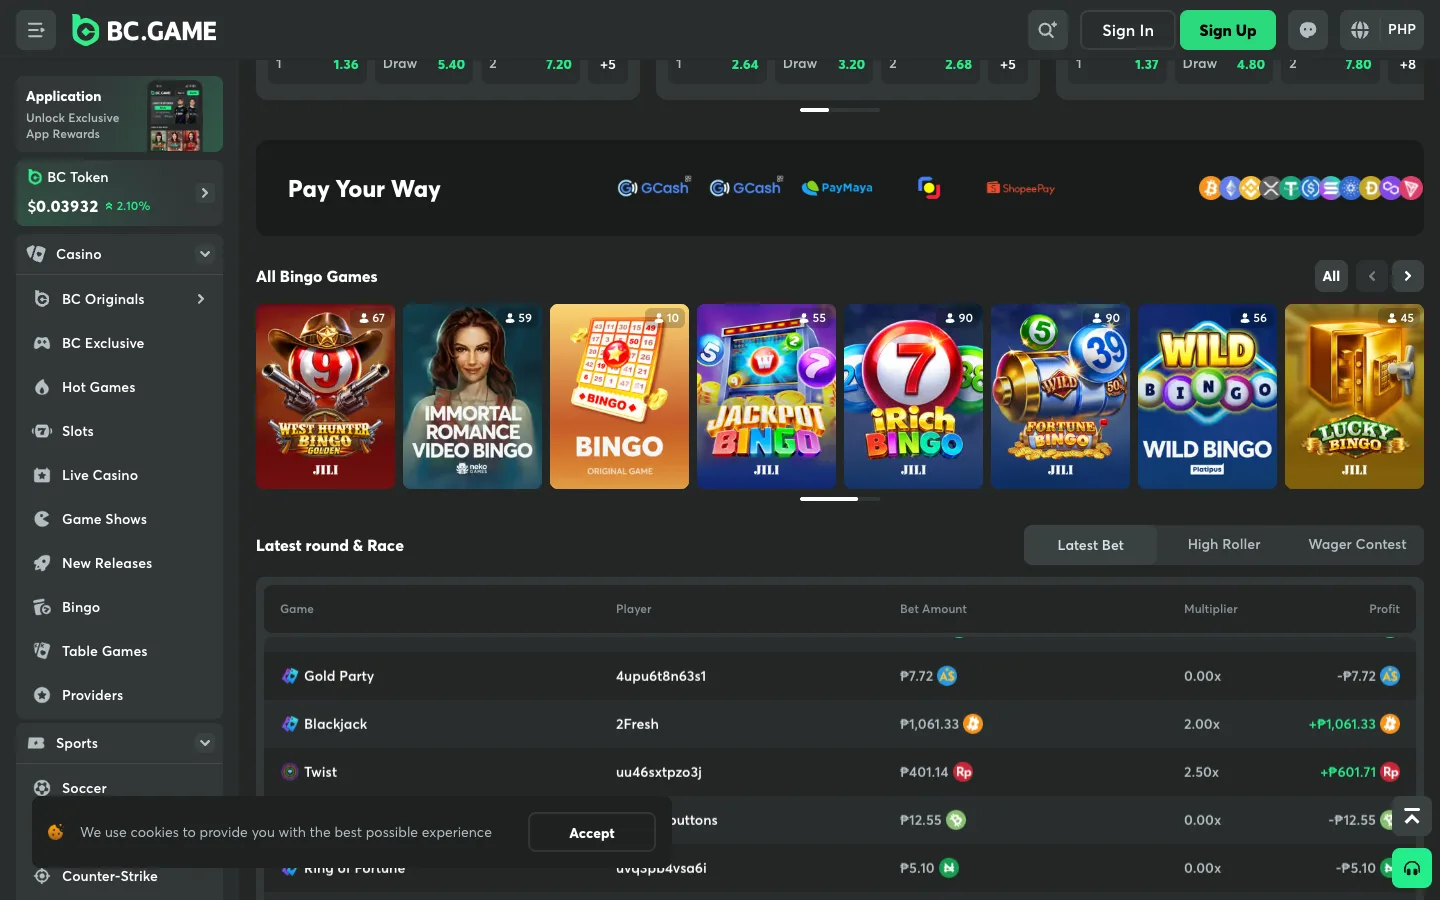Expand the BC Token chevron

pos(205,193)
